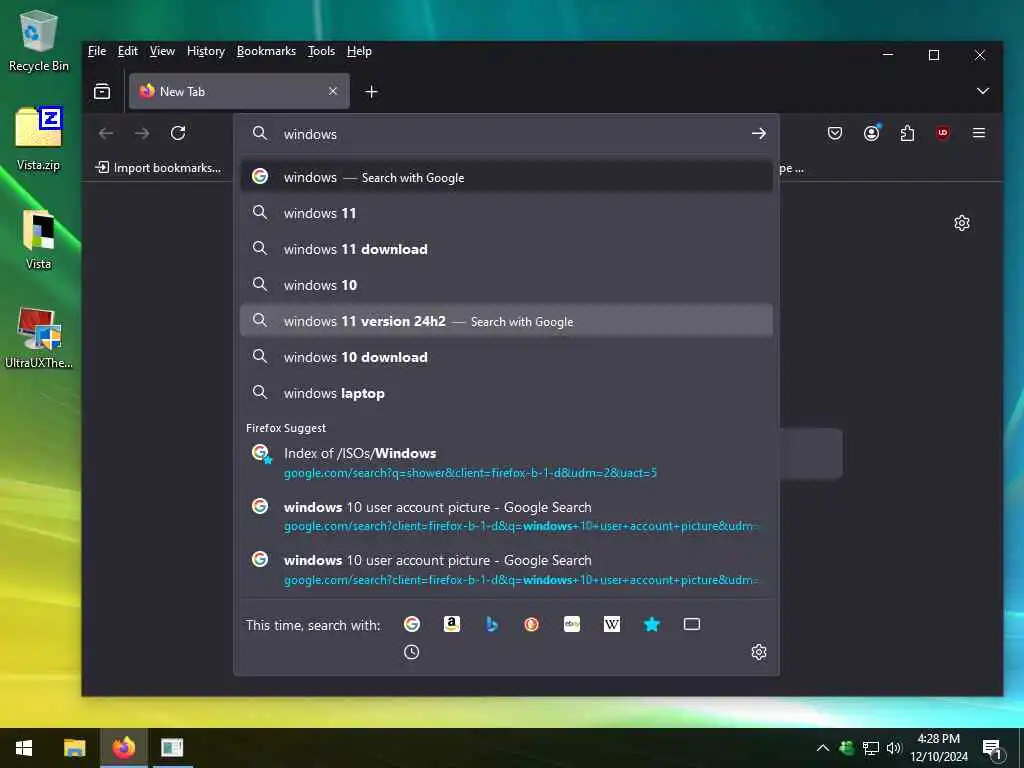Choose 'windows 11 version 24h2' suggestion
Image resolution: width=1024 pixels, height=768 pixels.
pos(506,321)
